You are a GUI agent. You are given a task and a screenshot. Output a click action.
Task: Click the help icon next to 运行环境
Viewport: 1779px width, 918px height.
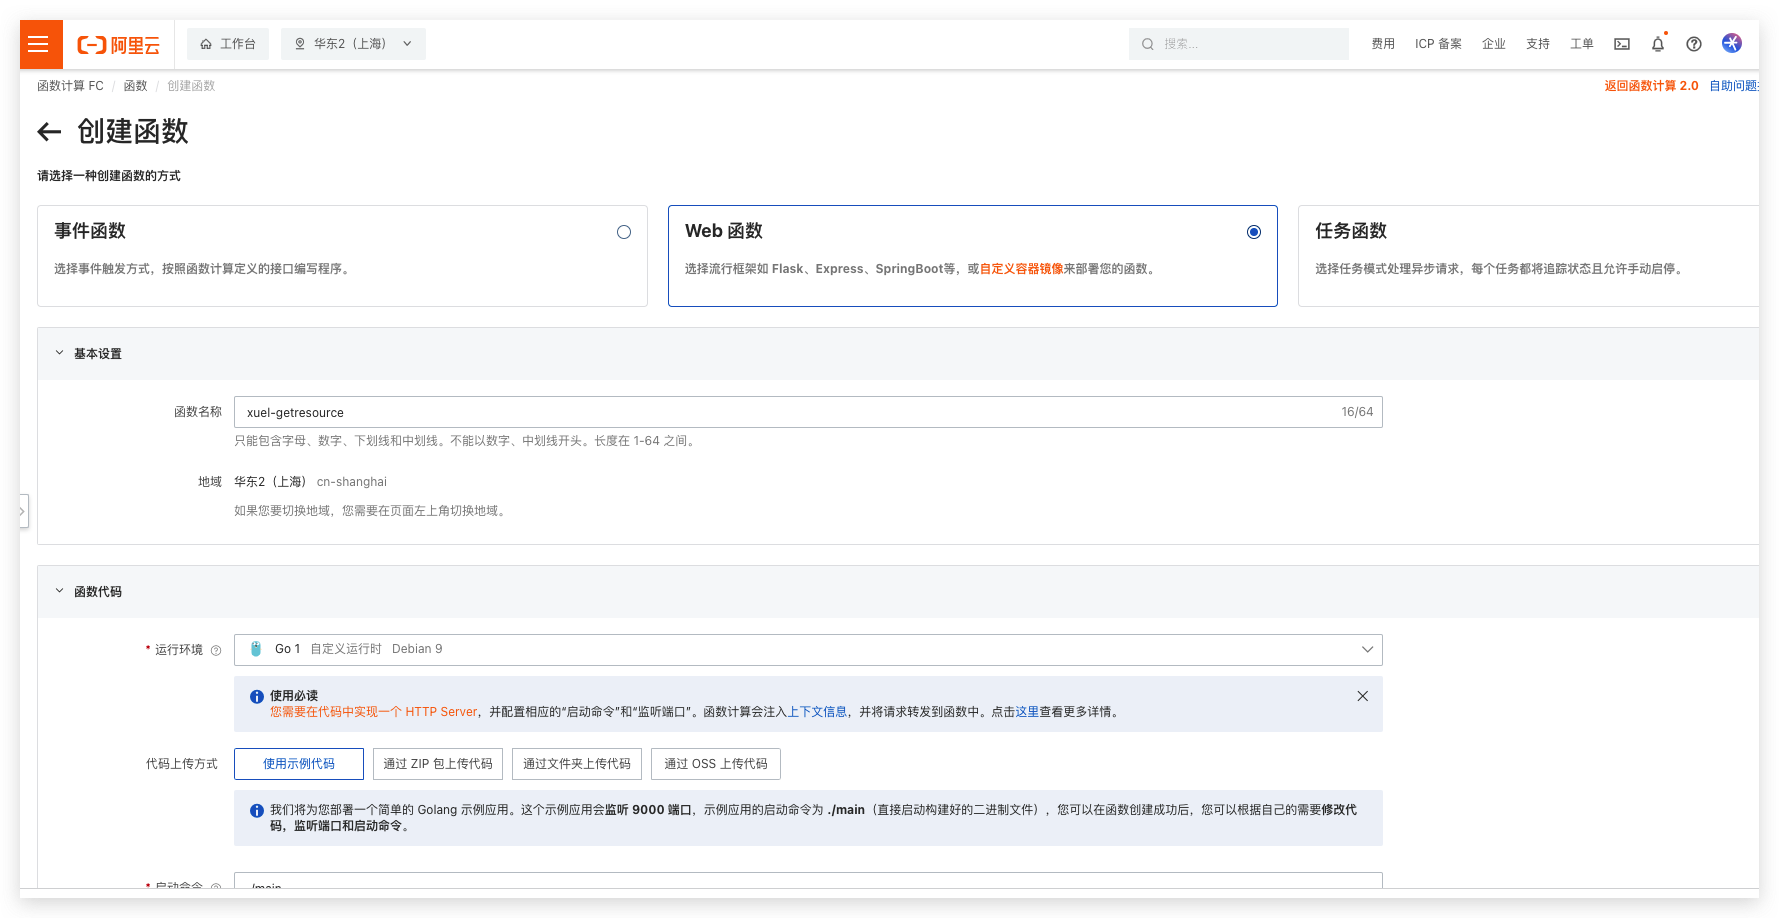pos(216,651)
